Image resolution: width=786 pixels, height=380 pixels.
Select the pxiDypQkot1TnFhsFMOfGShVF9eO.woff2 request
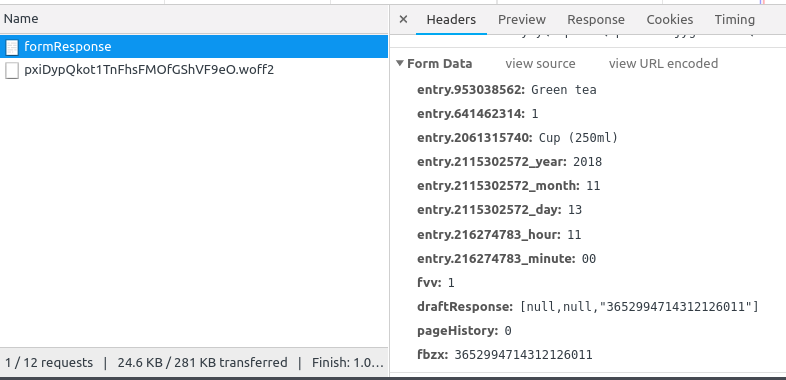tap(194, 70)
